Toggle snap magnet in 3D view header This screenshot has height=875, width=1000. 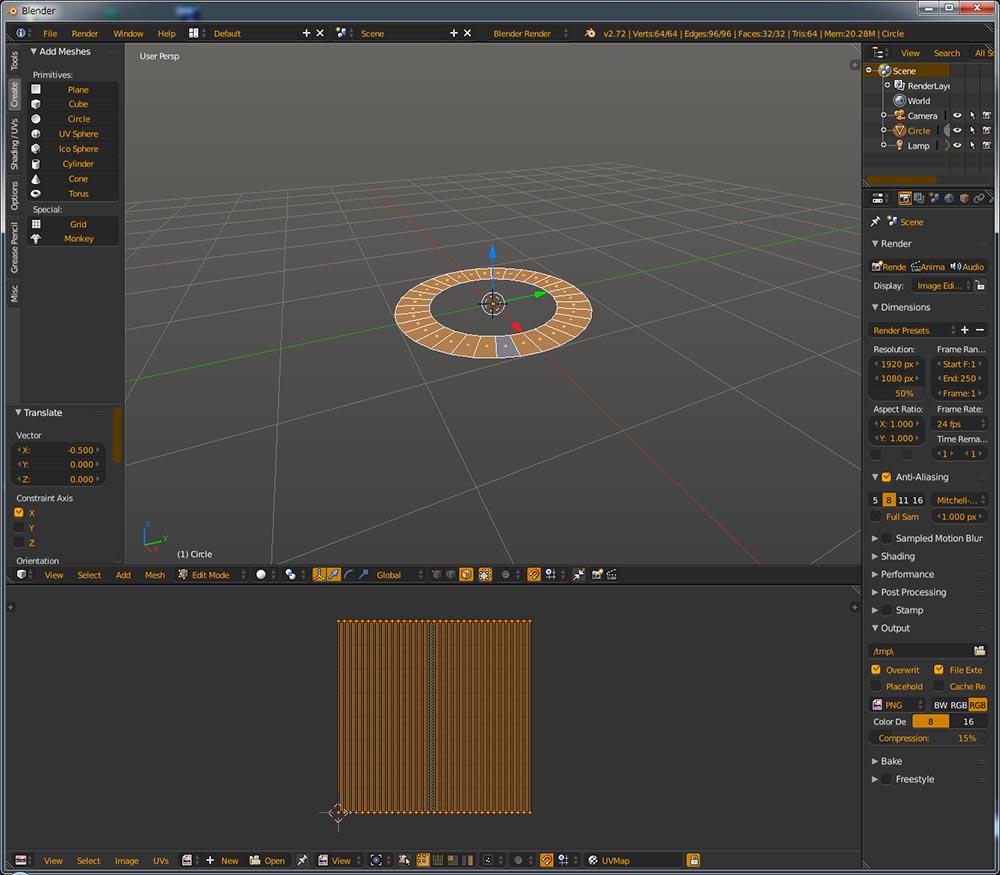point(534,575)
